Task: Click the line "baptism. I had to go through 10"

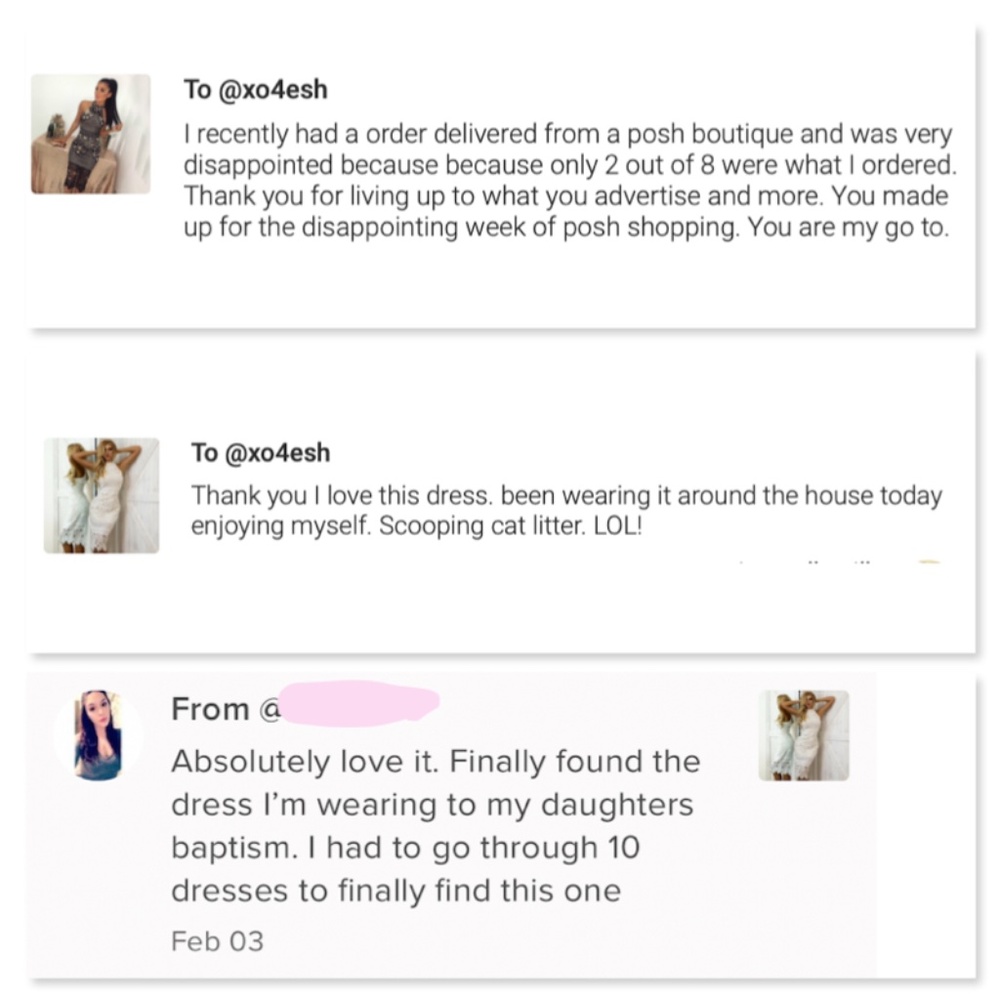Action: point(405,848)
